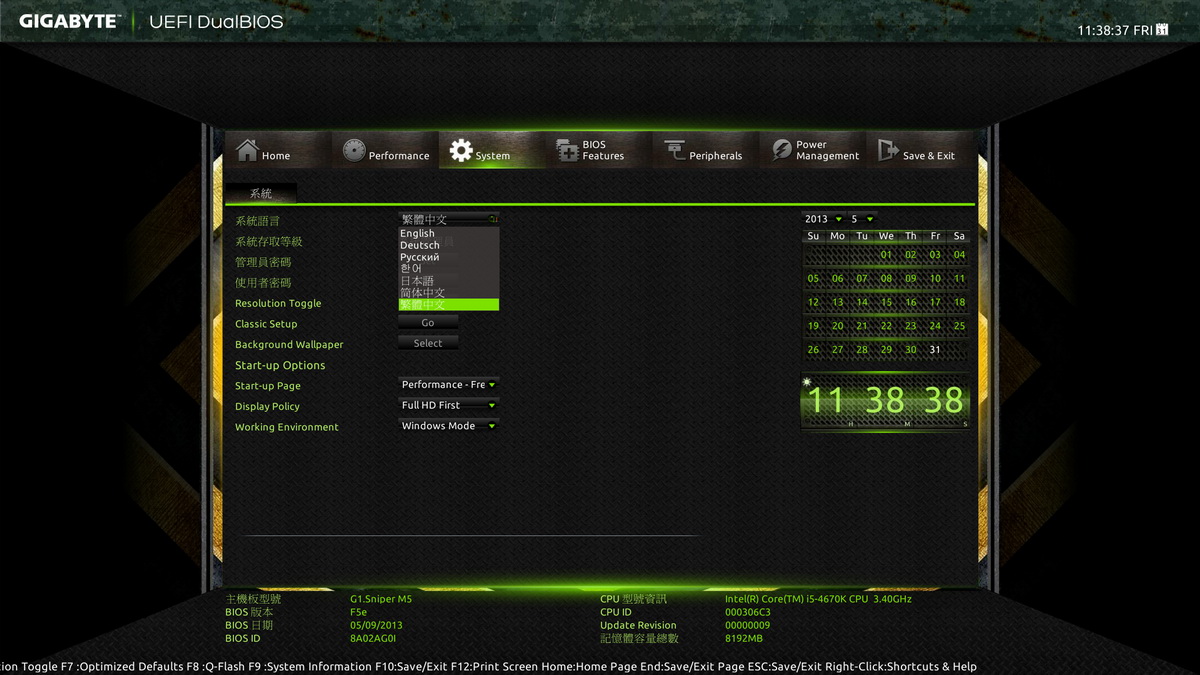Open the Working Environment dropdown

point(448,426)
